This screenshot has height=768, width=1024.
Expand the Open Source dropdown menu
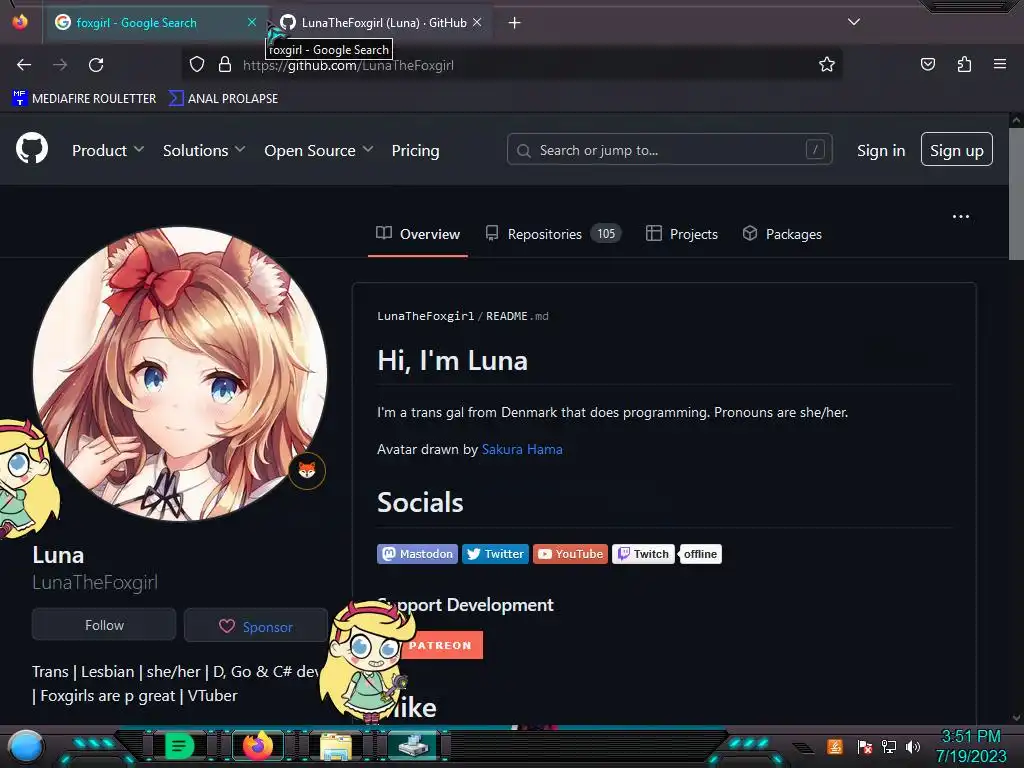coord(319,150)
